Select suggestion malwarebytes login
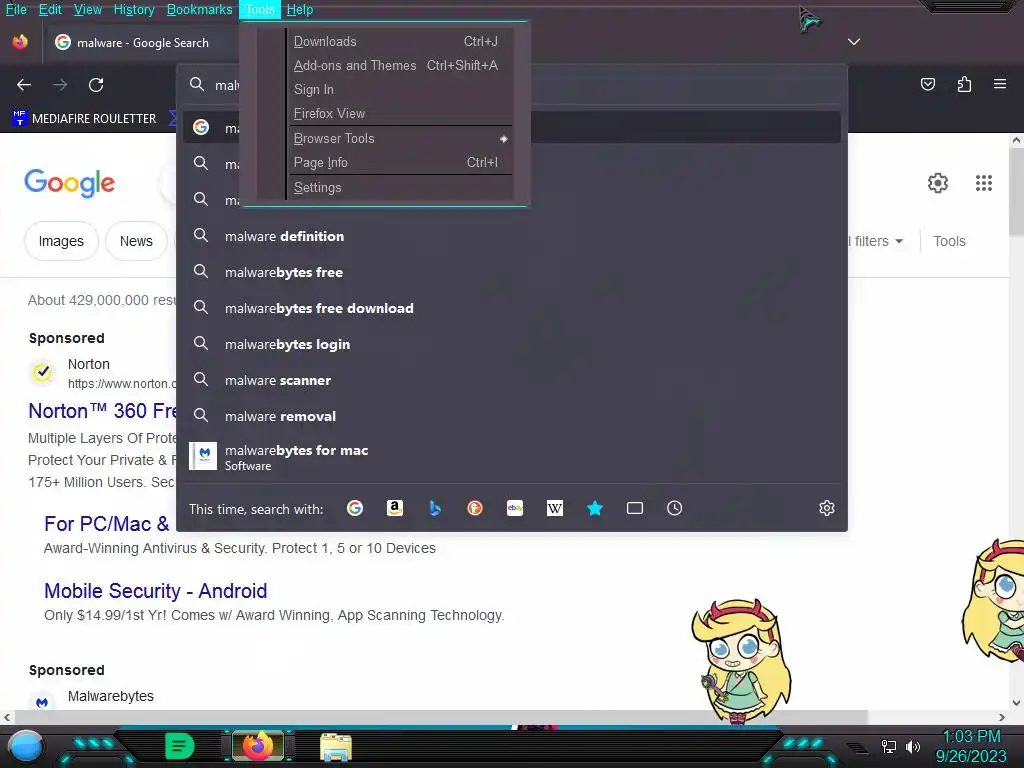Screen dimensions: 1024x768 [512, 344]
